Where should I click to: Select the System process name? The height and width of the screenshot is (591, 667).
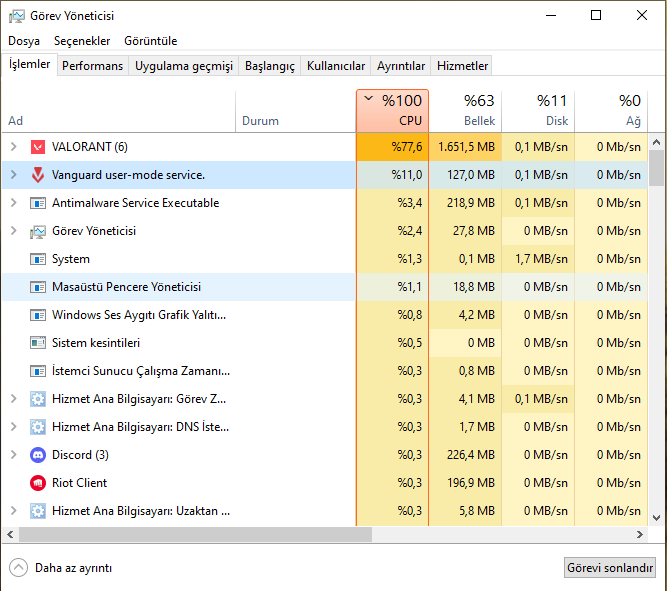pos(71,259)
